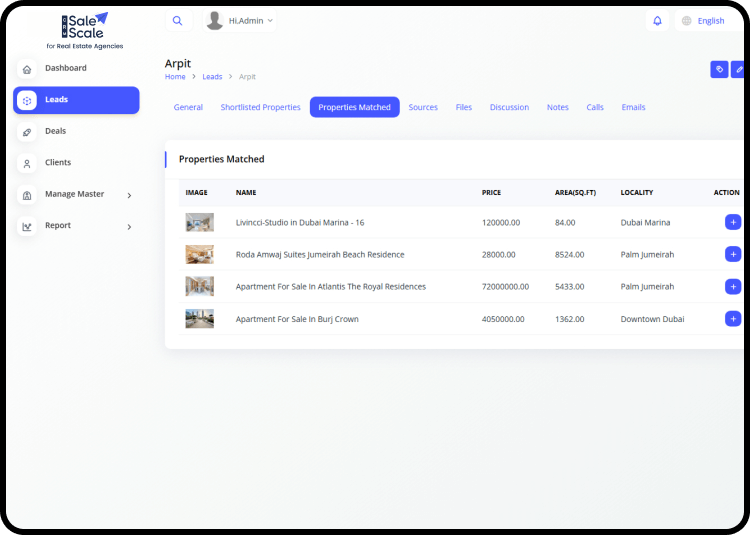
Task: Add Livincci-Studio property with plus button
Action: click(732, 222)
